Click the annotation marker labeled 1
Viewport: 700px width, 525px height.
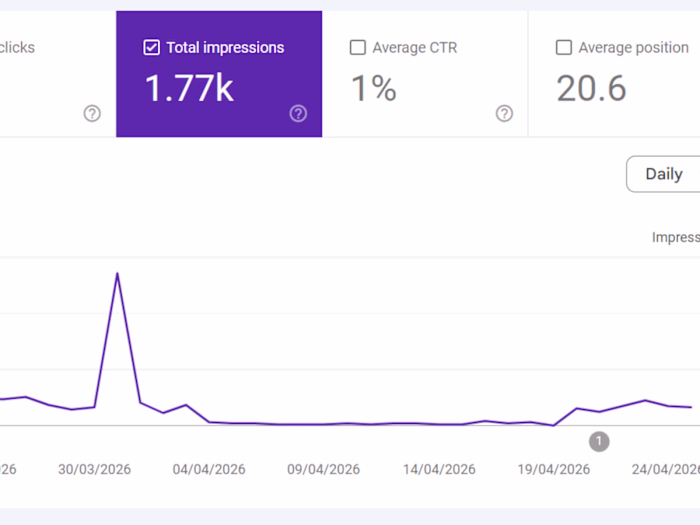pos(599,442)
